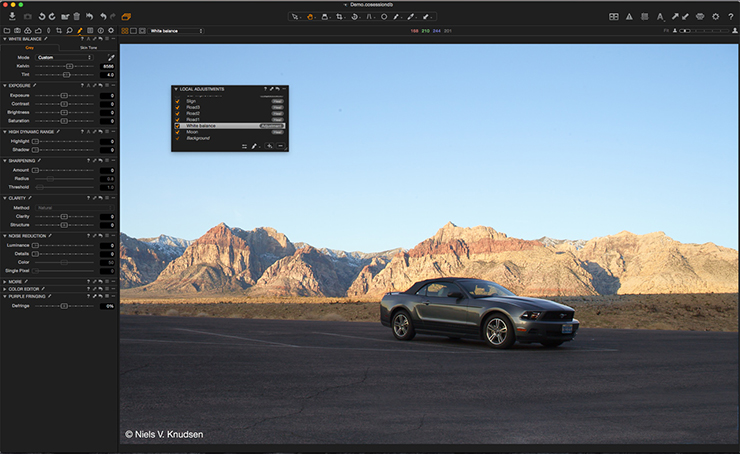Choose the Rotate cursor tool

(x=354, y=17)
